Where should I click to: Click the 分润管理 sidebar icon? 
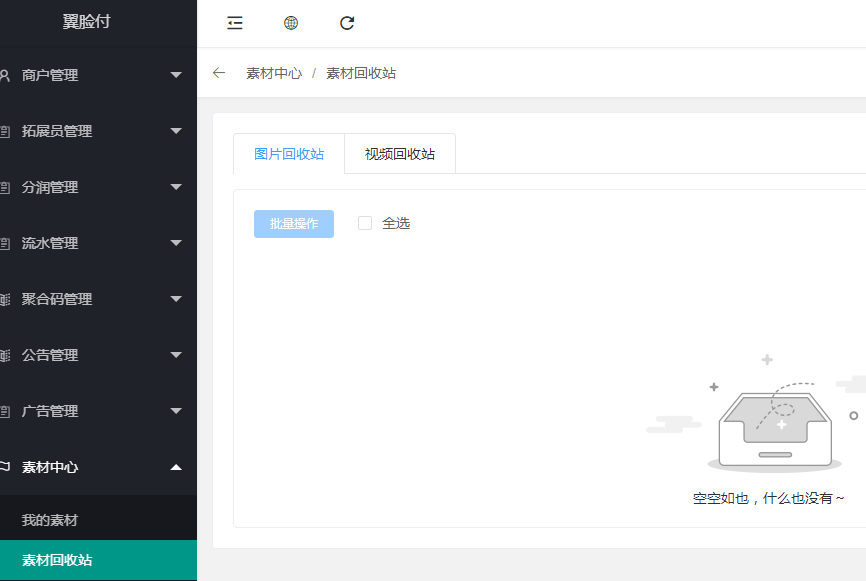click(x=5, y=187)
